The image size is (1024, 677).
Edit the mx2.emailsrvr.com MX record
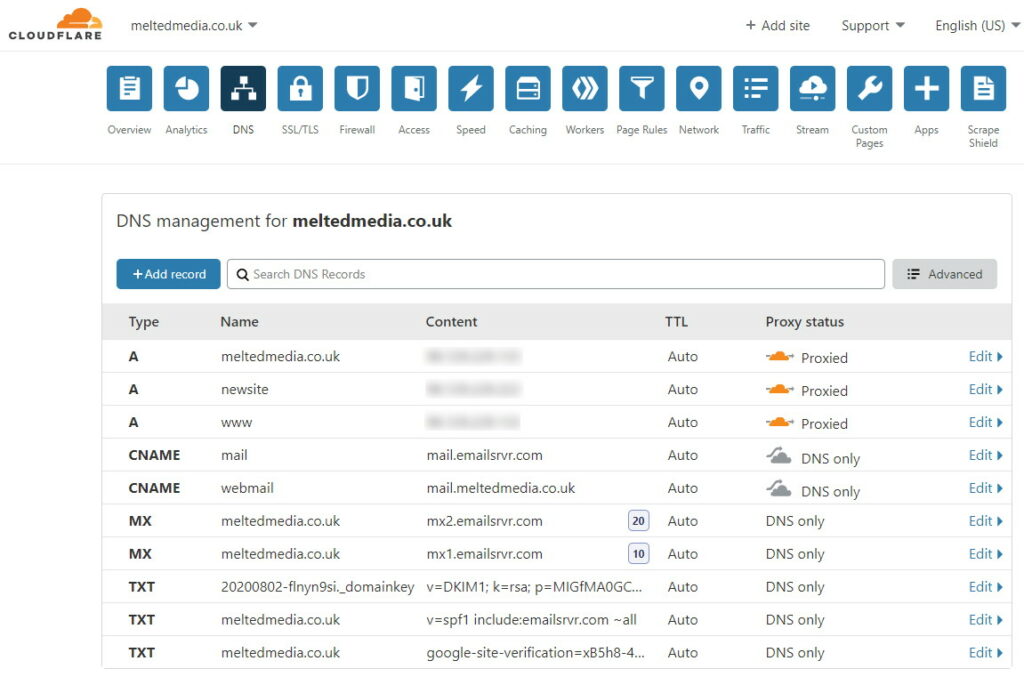click(x=985, y=521)
